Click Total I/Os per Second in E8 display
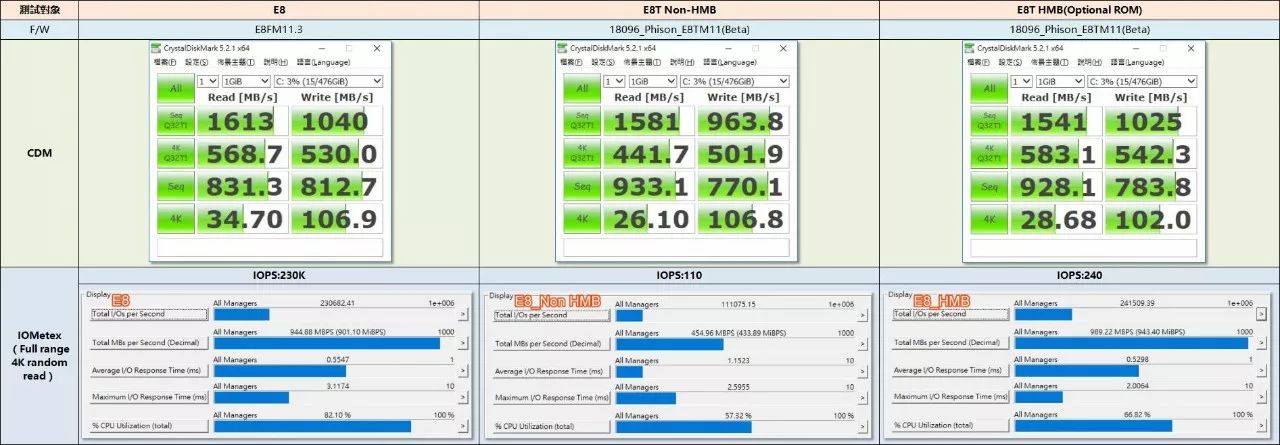Viewport: 1280px width, 445px height. click(x=148, y=314)
